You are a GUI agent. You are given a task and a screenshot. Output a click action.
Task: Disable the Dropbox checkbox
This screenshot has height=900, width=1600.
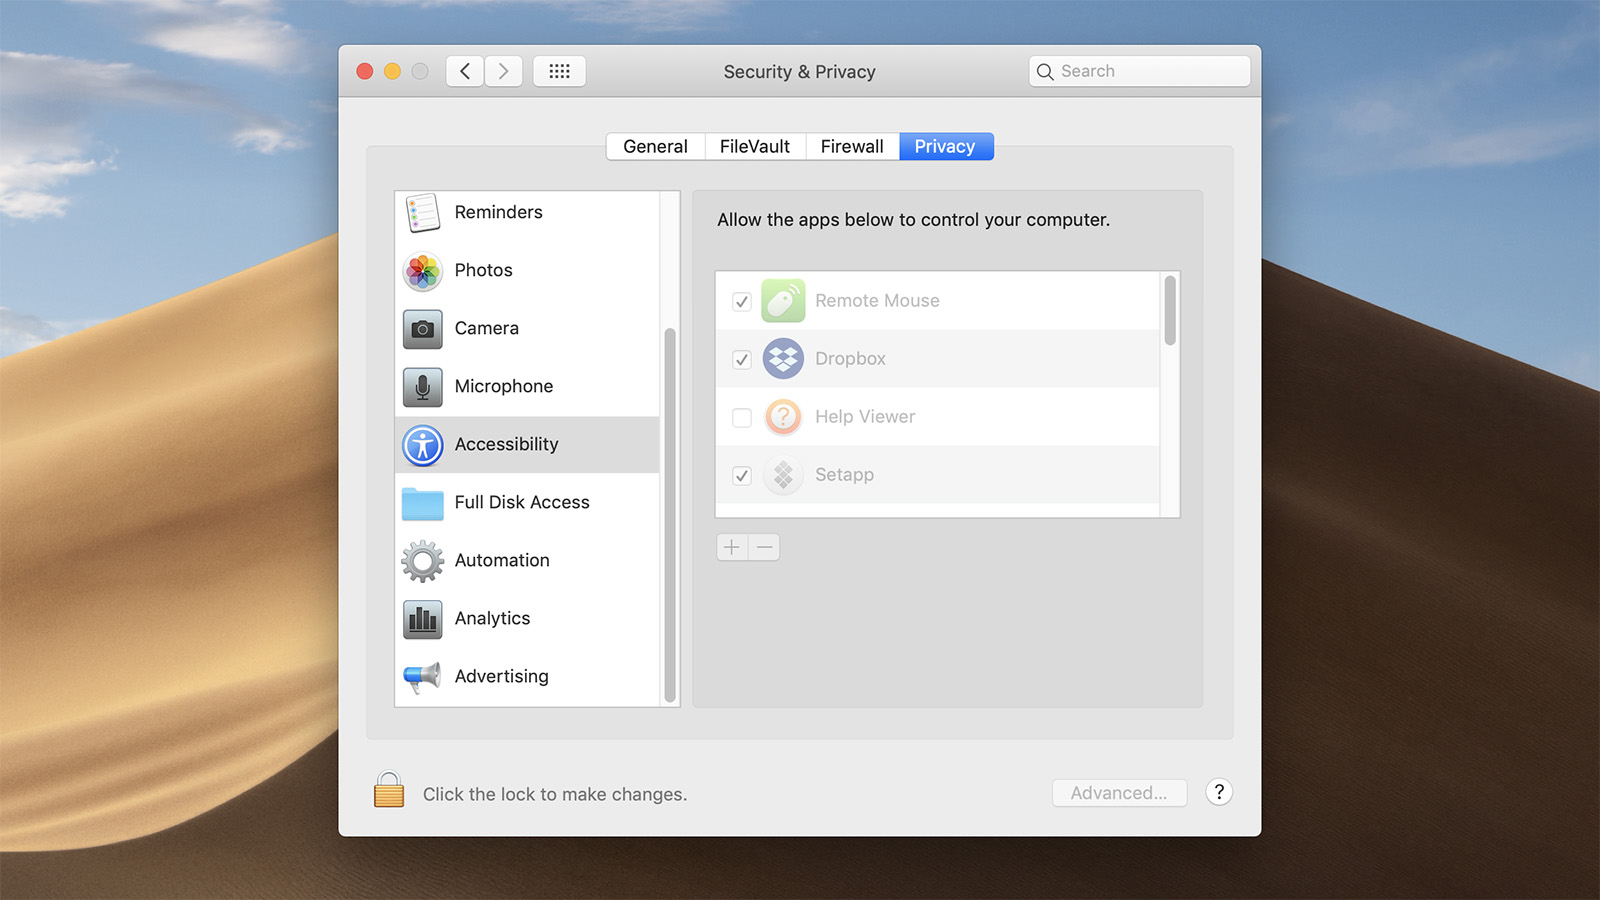[x=740, y=359]
